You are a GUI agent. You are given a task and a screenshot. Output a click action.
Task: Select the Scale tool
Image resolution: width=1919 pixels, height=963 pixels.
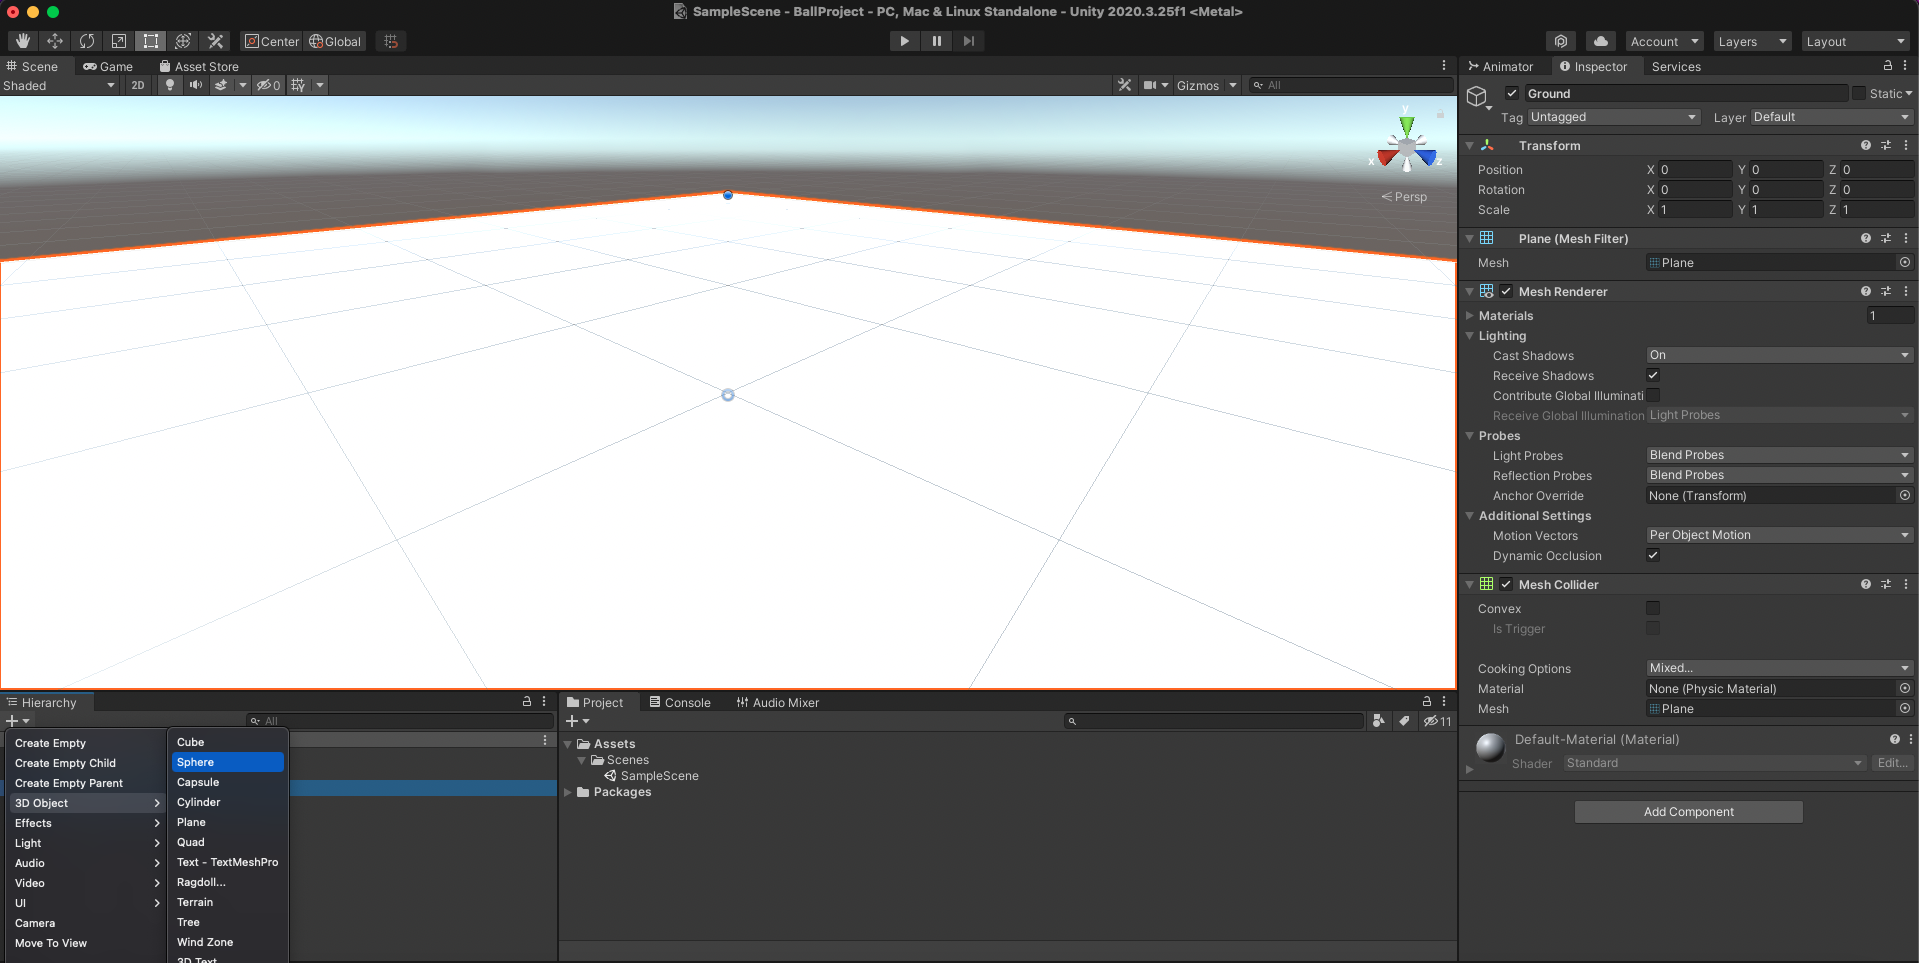119,41
